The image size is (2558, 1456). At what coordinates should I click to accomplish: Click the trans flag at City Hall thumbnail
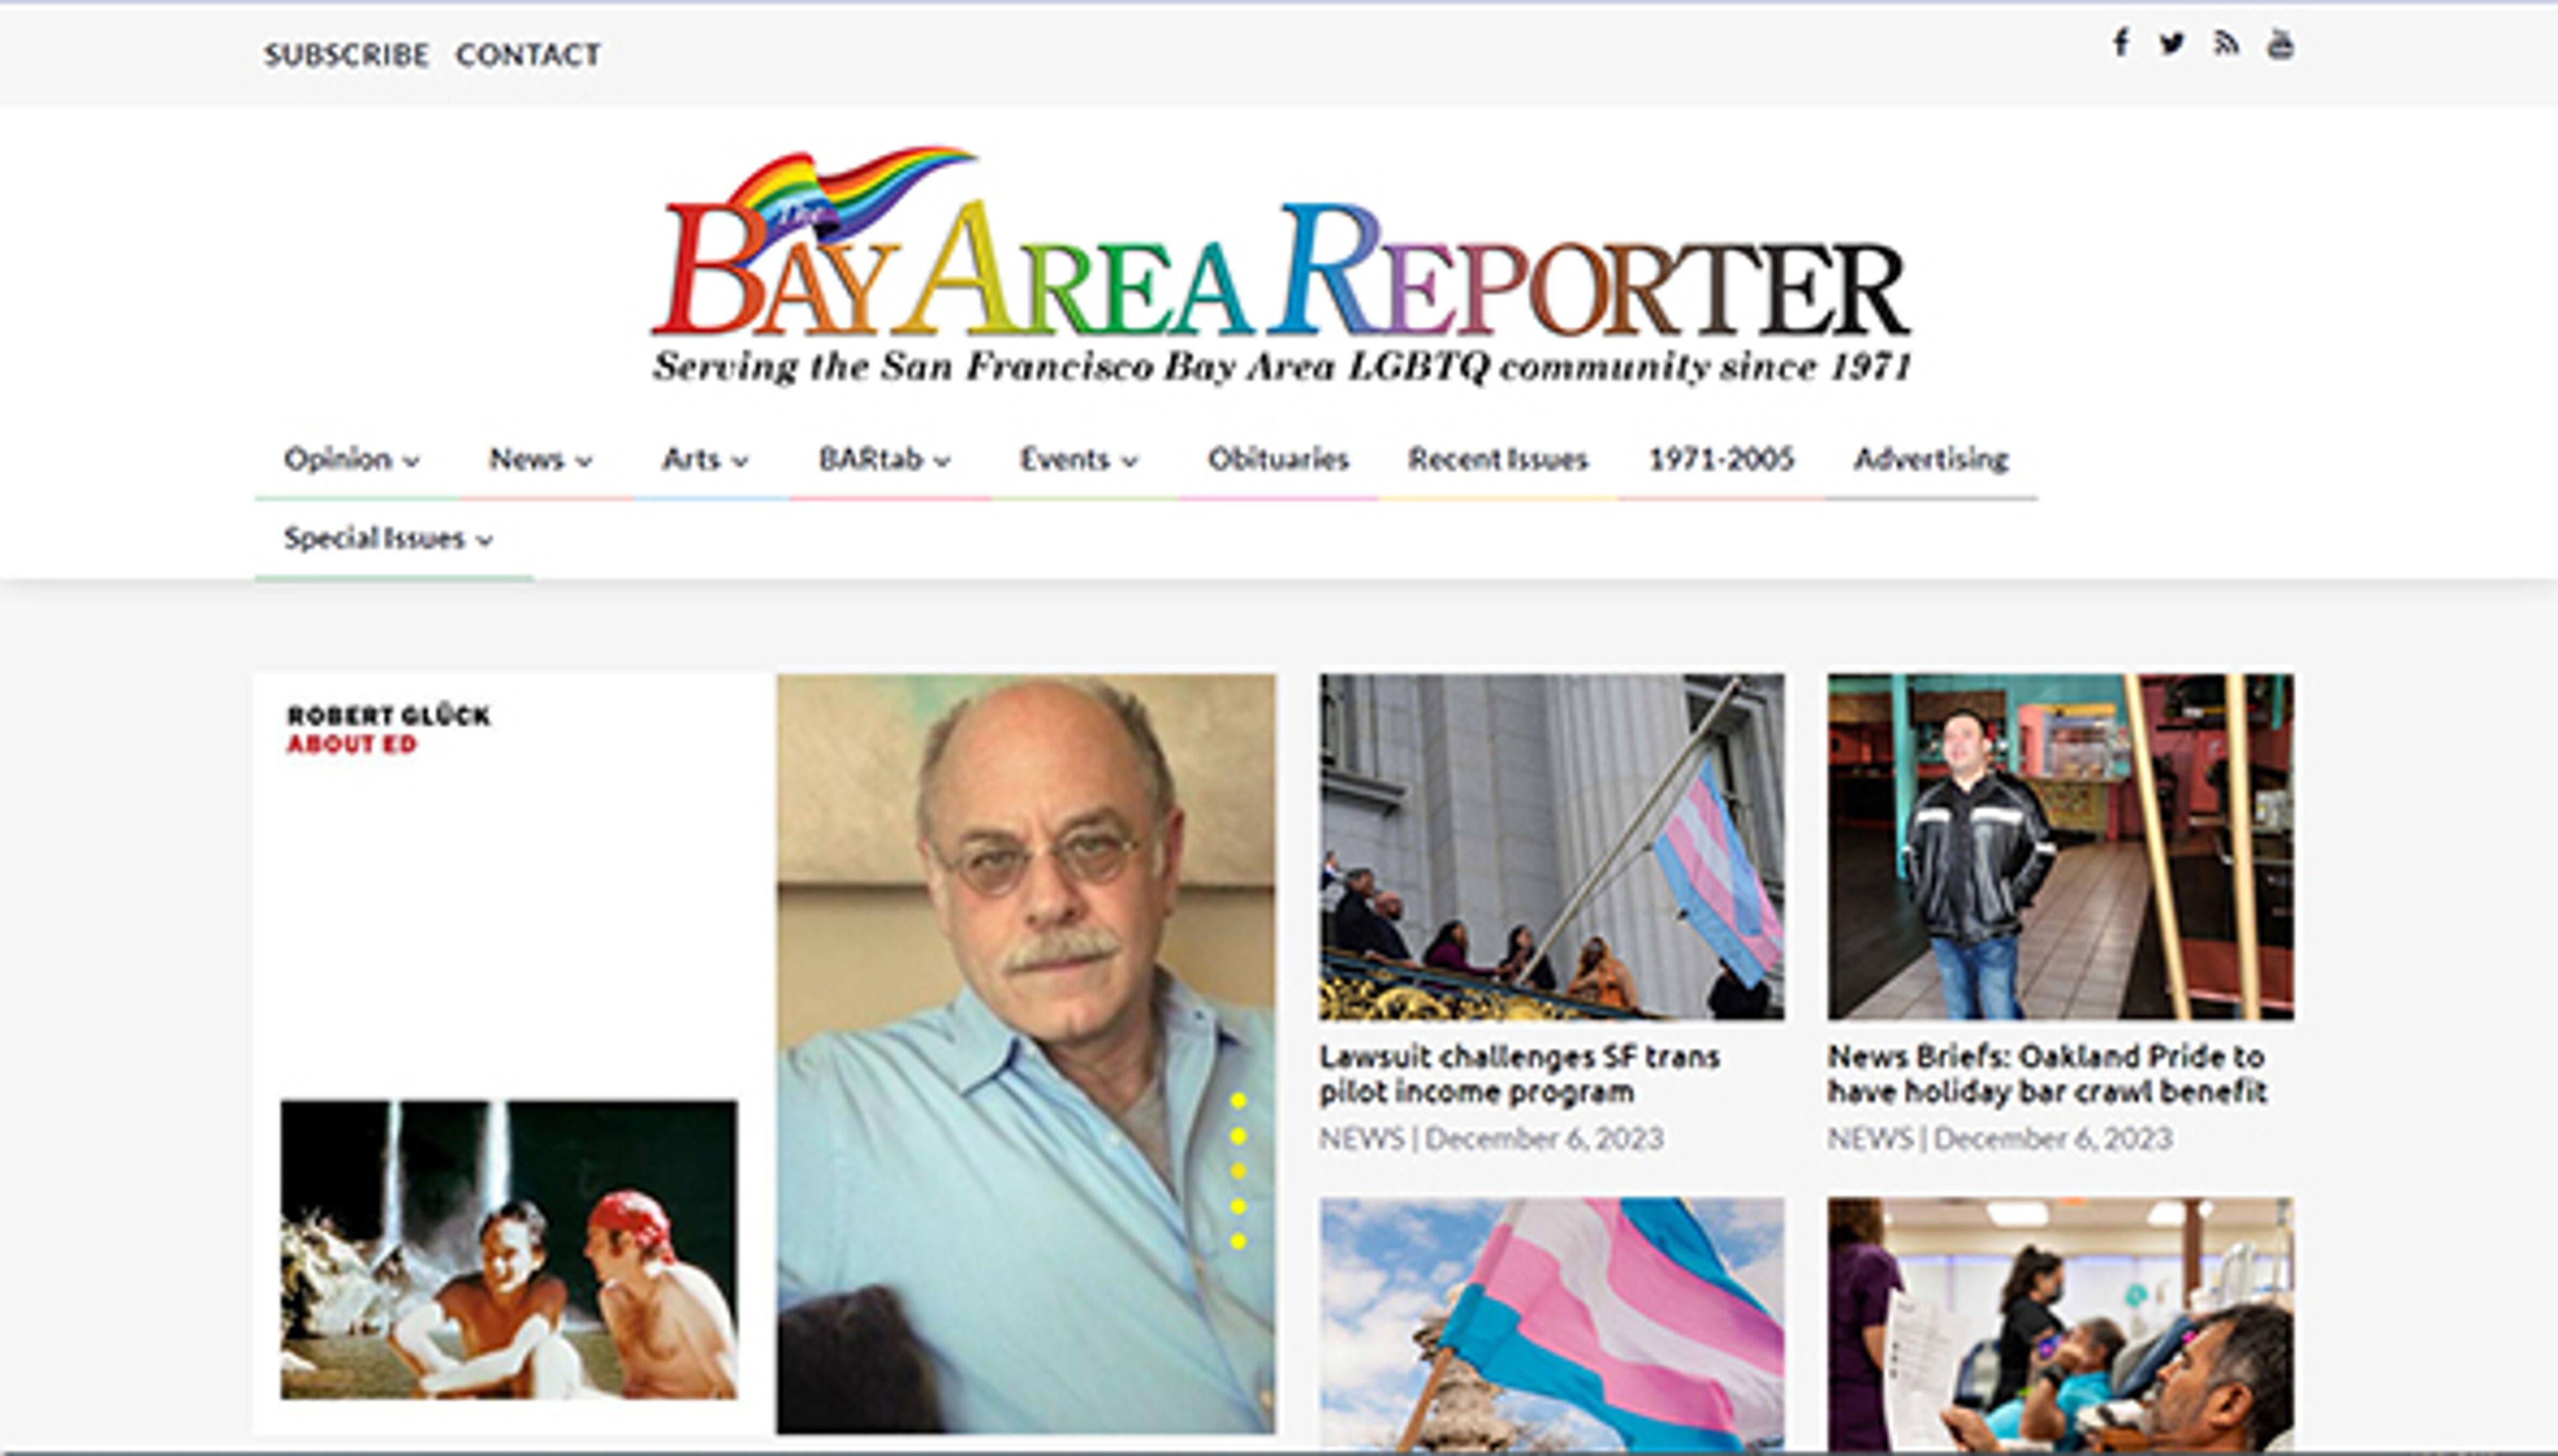click(x=1551, y=847)
